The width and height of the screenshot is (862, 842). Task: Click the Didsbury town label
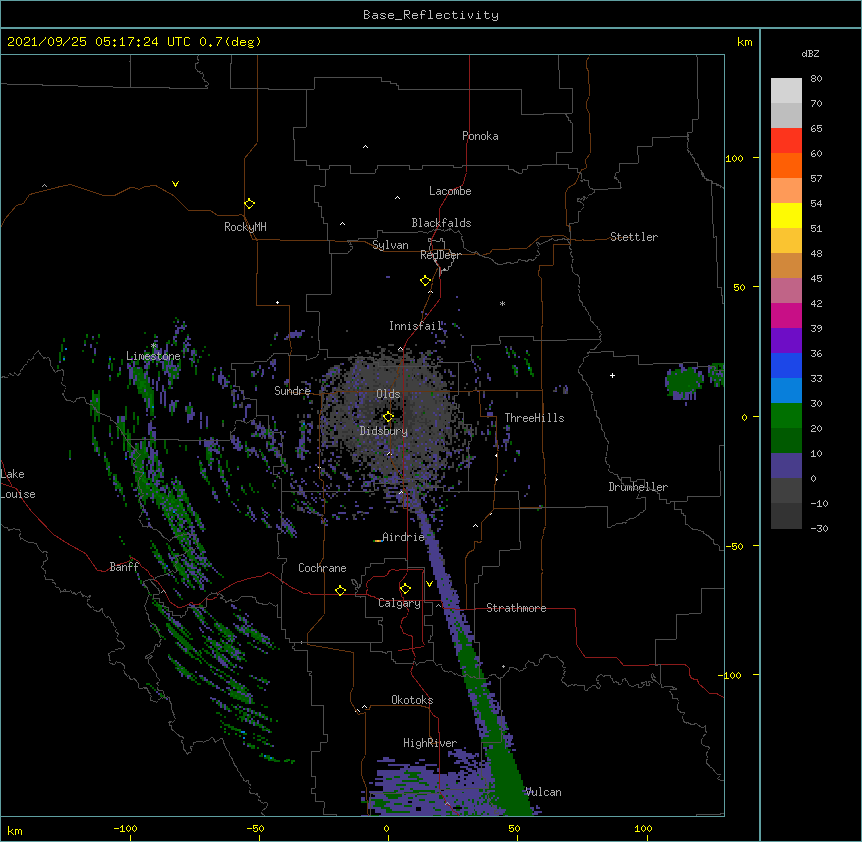(x=384, y=431)
